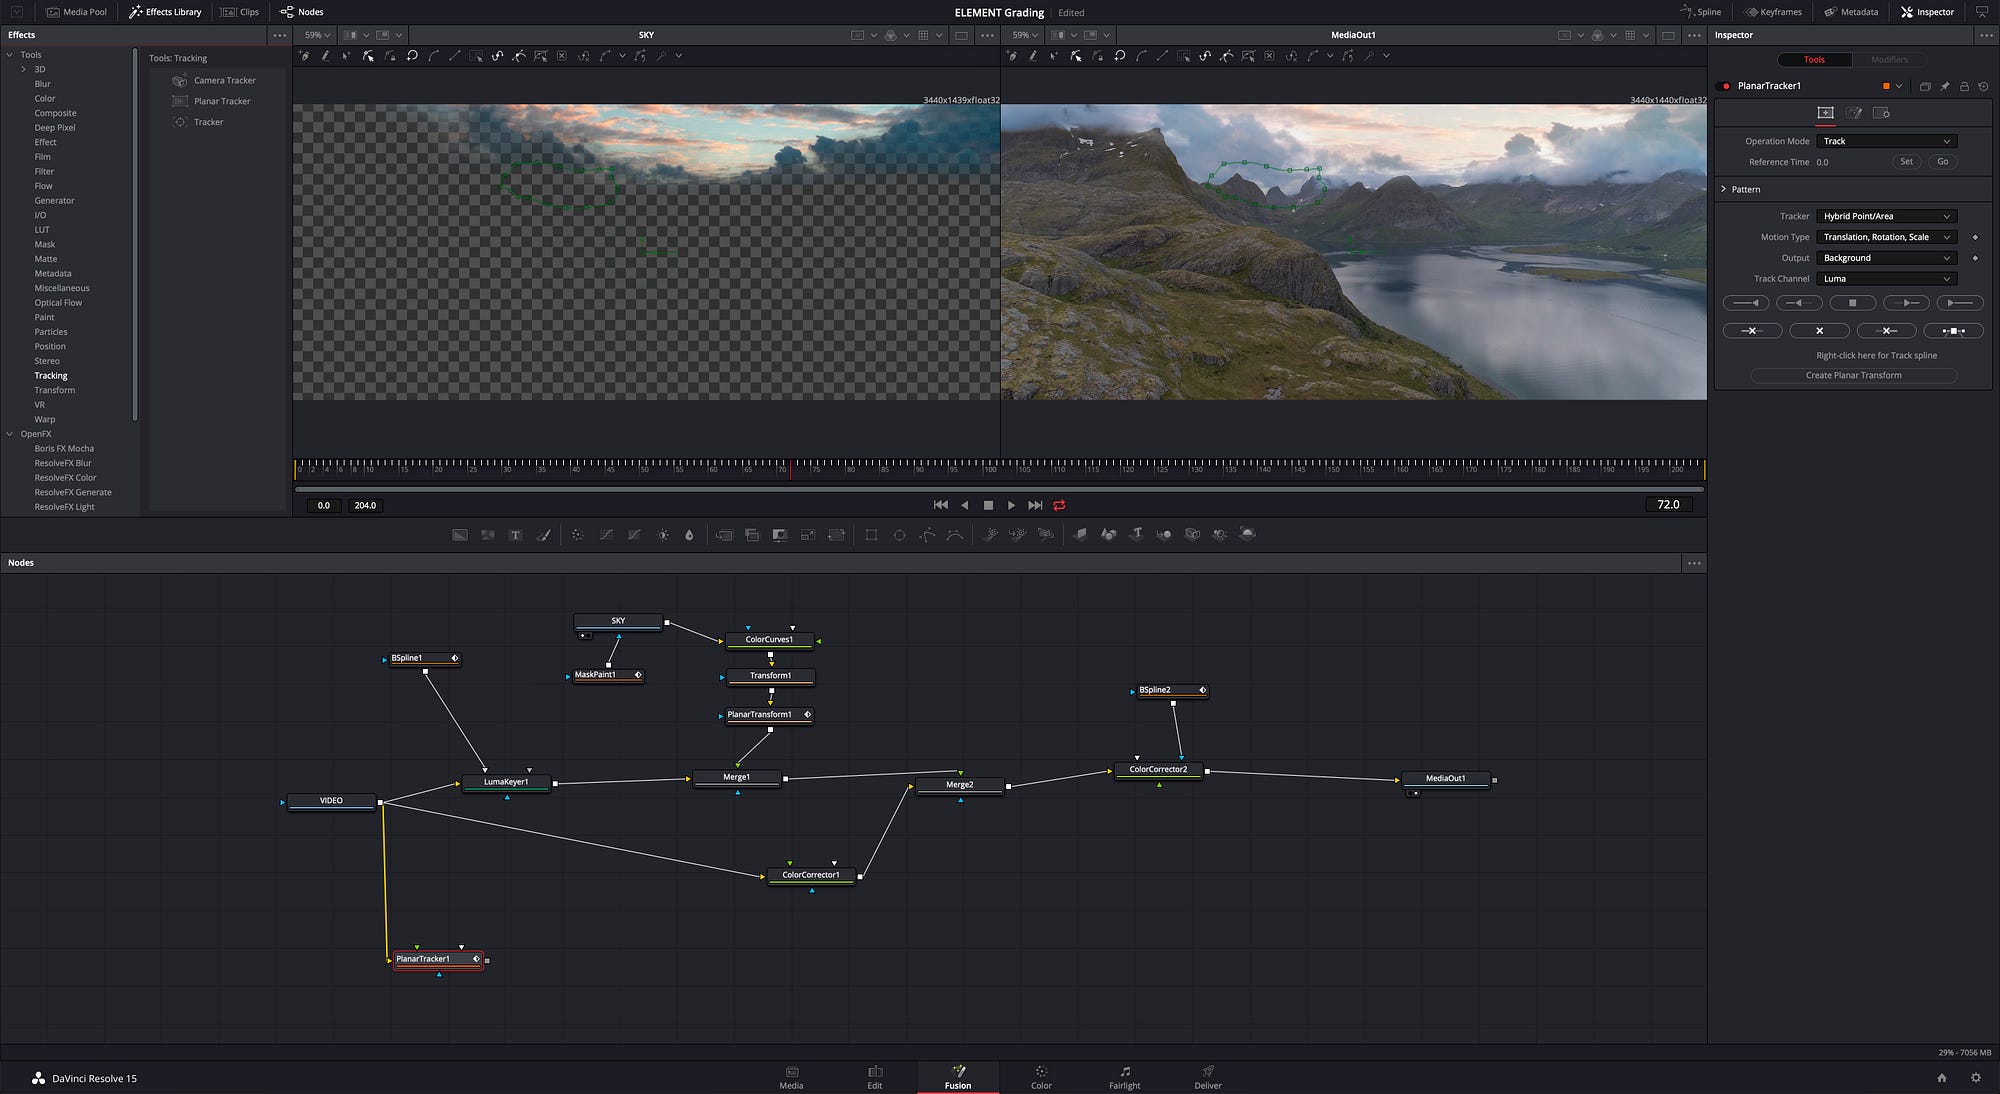Click the Create Planar Transform button

[1853, 375]
